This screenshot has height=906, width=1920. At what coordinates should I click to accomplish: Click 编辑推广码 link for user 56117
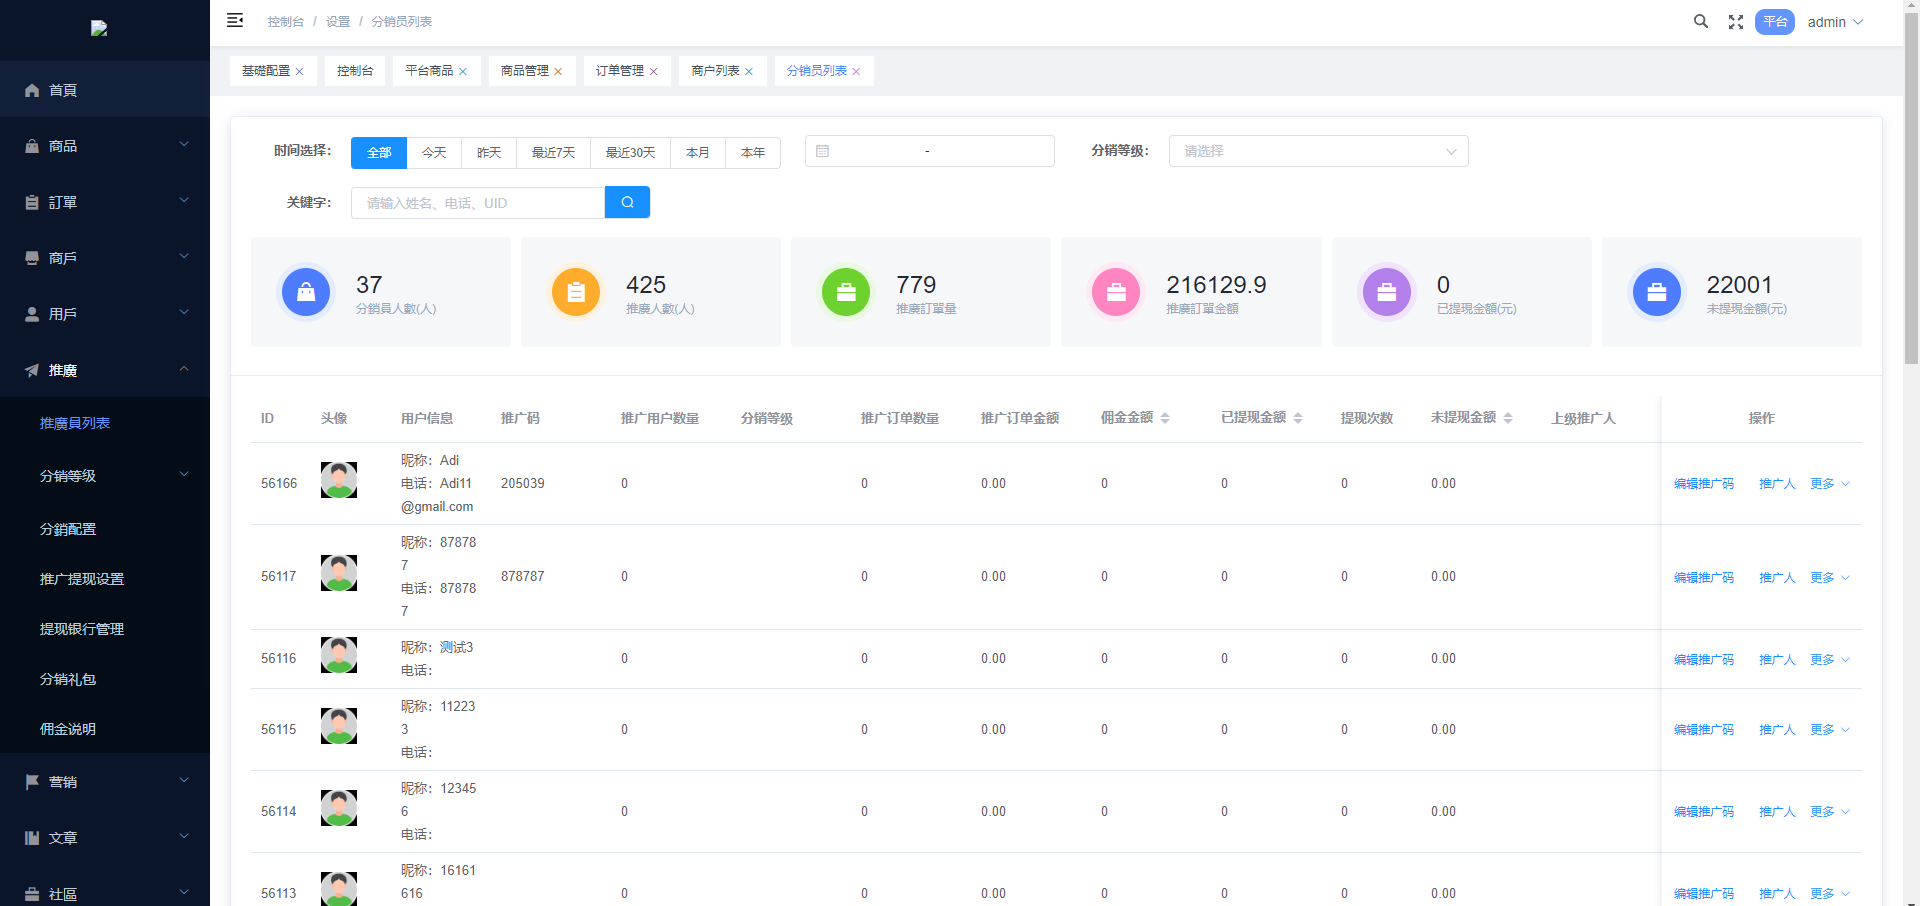pyautogui.click(x=1704, y=578)
